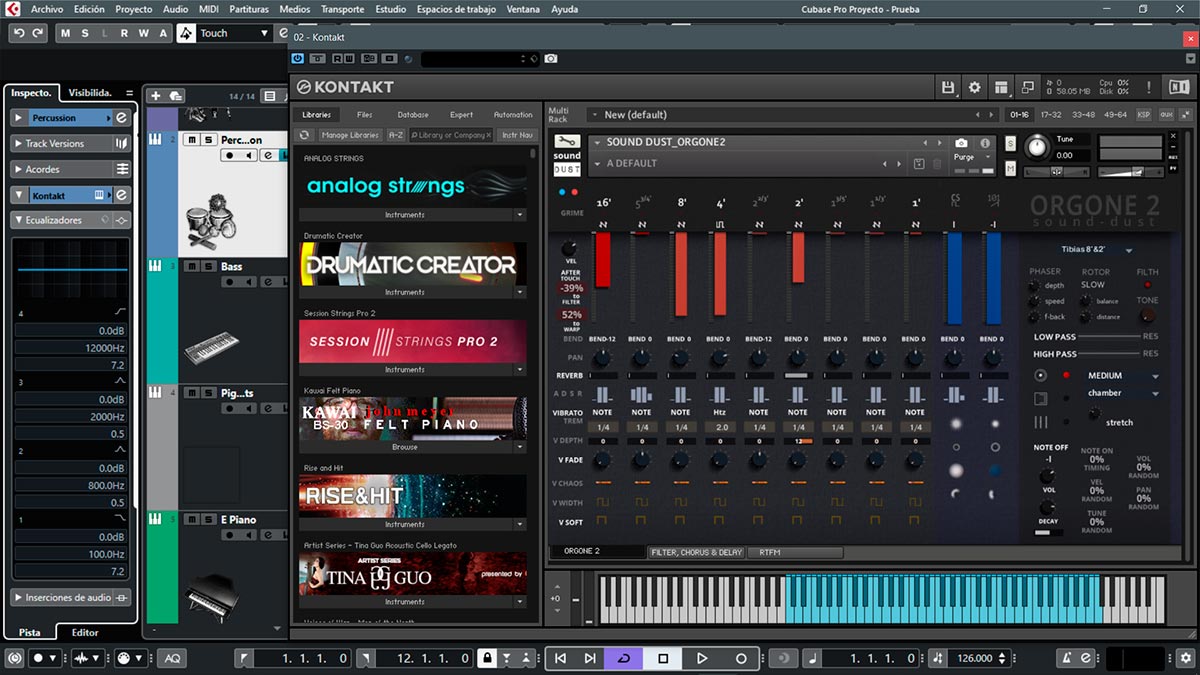
Task: Add a new track with plus icon
Action: pos(155,96)
